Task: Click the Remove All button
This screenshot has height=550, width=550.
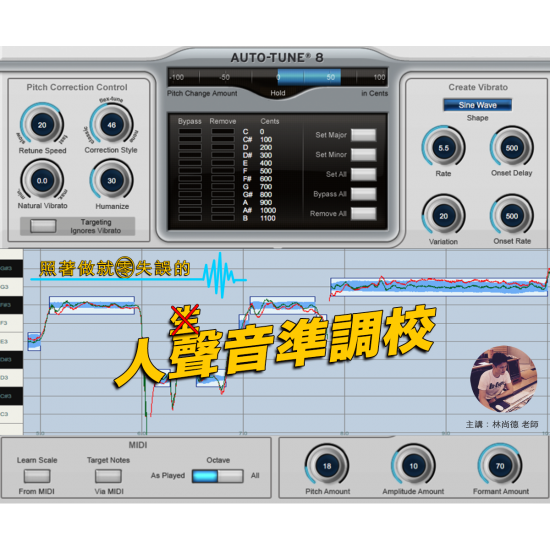Action: (363, 213)
